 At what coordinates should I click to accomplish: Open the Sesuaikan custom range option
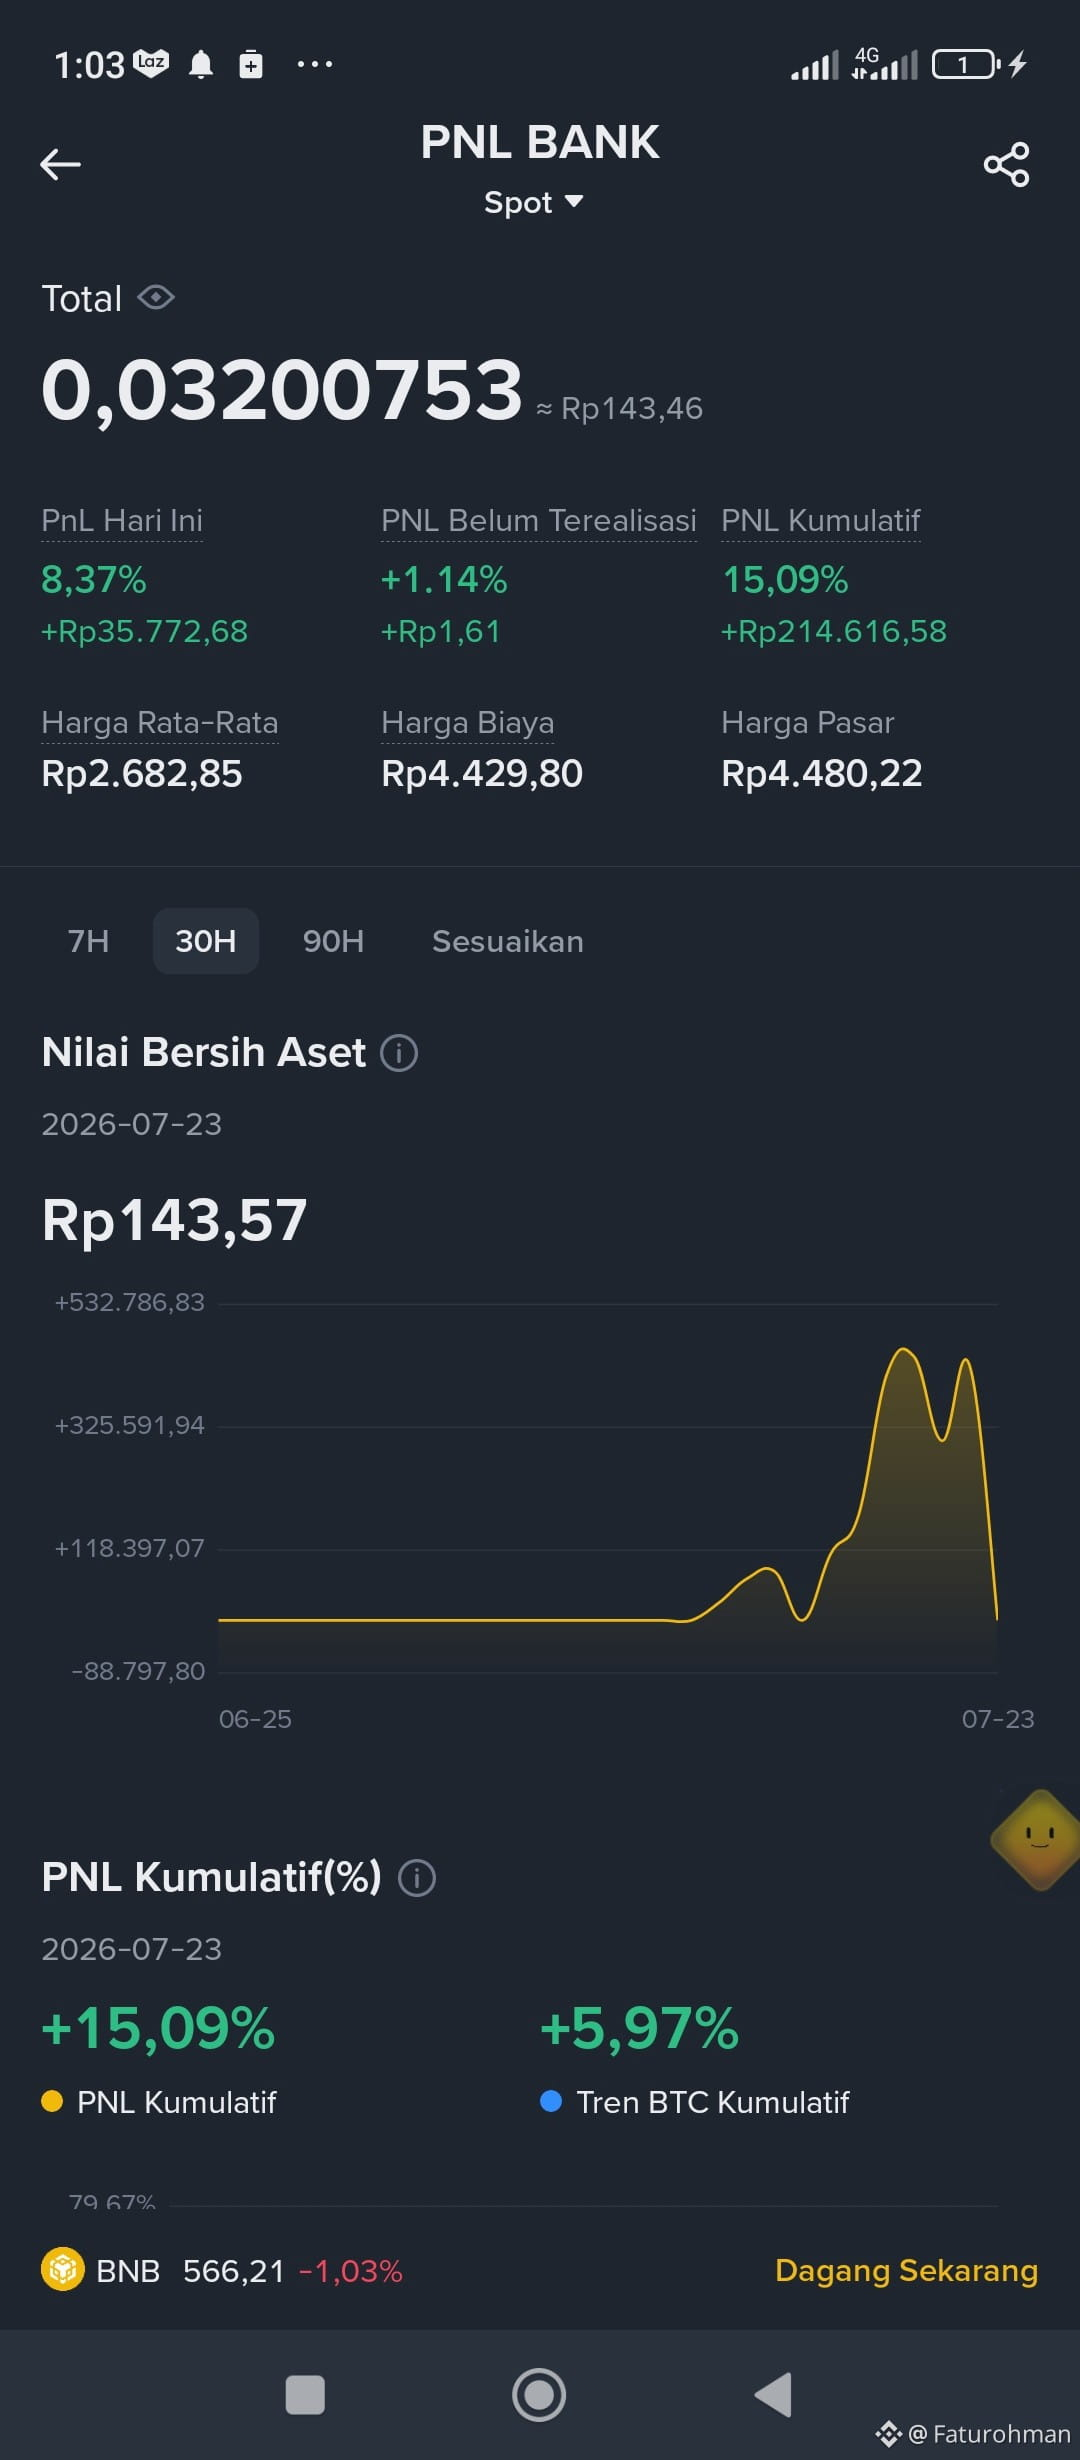point(508,941)
